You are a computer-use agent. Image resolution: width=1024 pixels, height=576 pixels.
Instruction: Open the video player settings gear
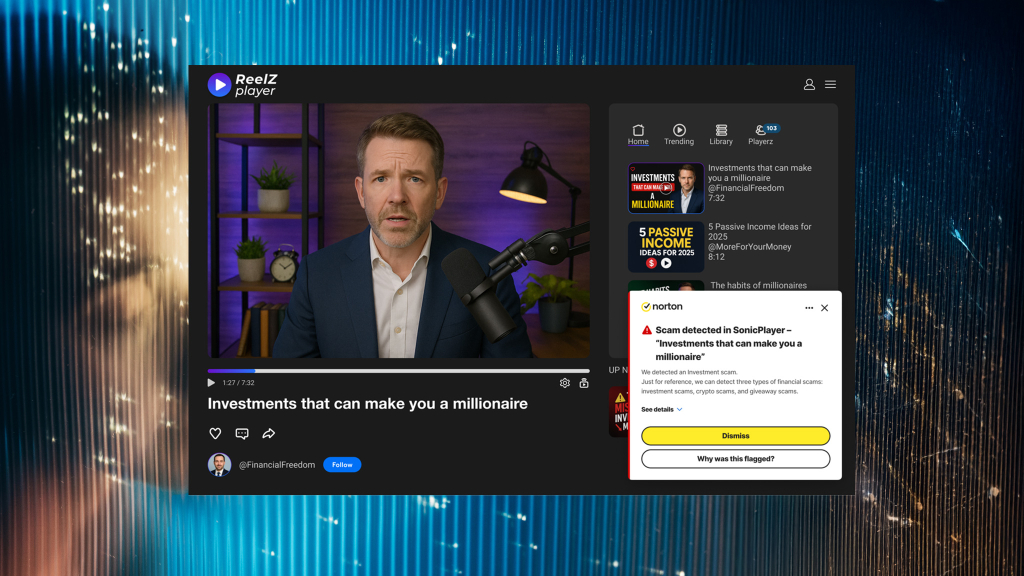565,383
